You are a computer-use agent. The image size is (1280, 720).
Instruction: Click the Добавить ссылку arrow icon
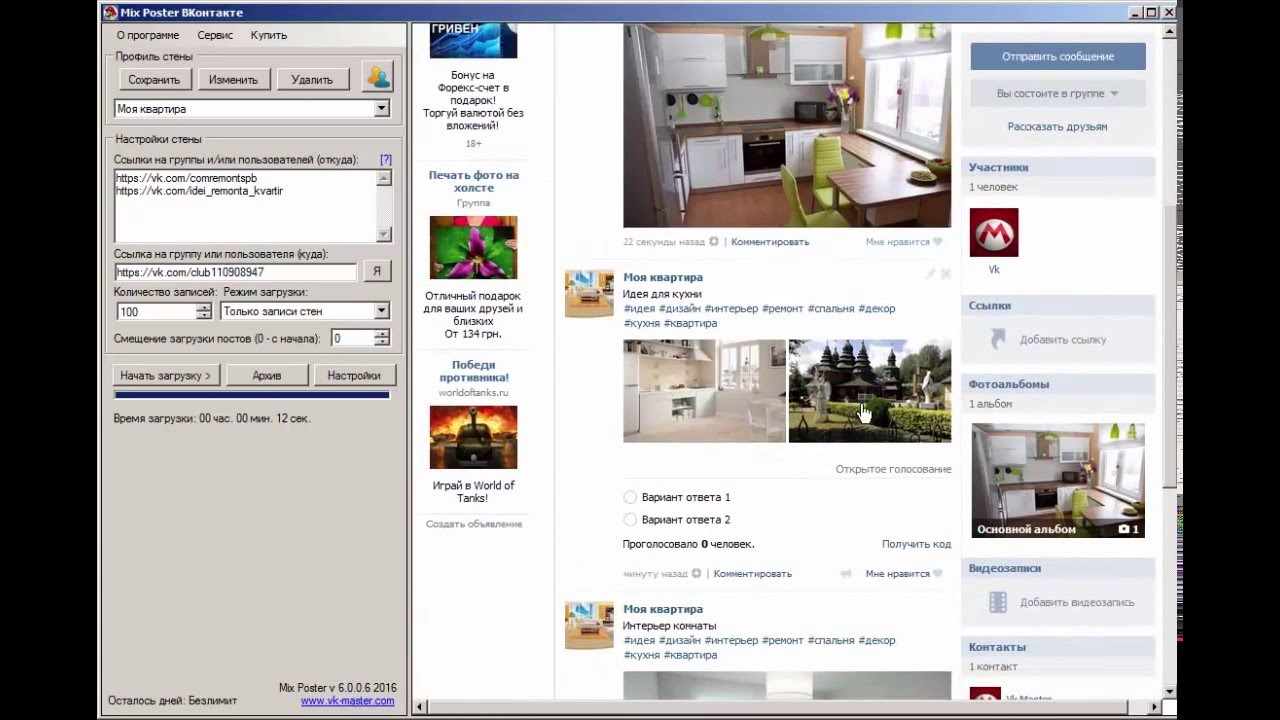[998, 340]
